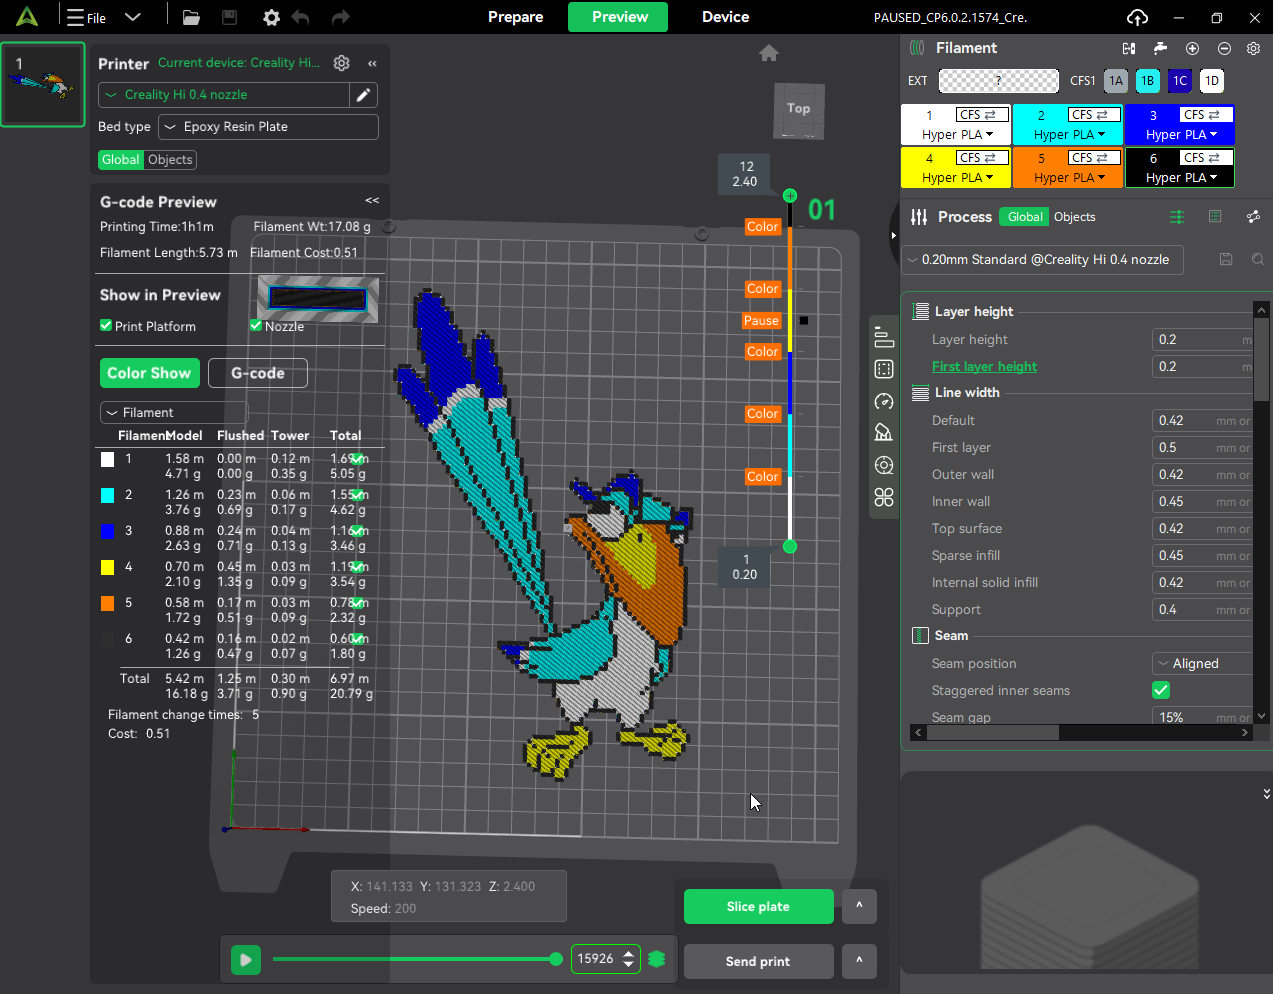
Task: Click the upload to cloud icon
Action: click(x=1137, y=18)
